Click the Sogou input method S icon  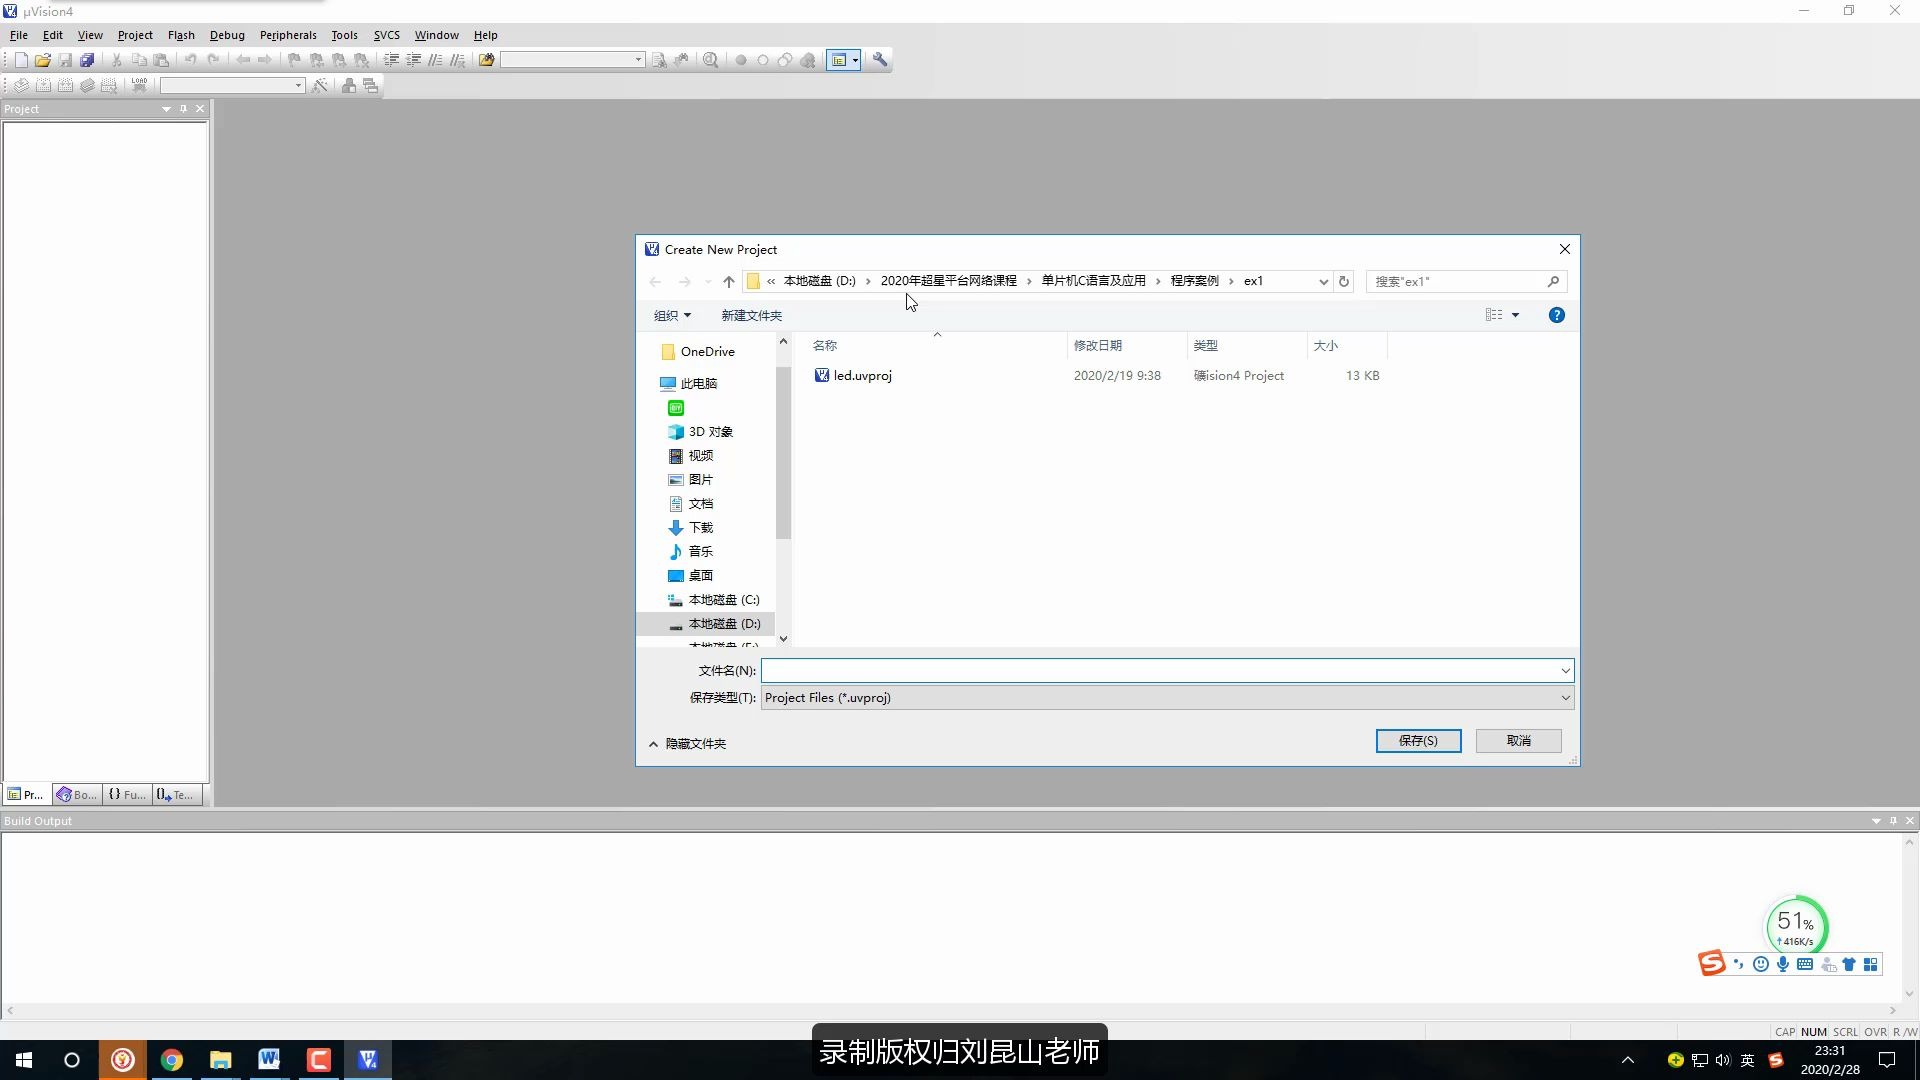point(1711,963)
